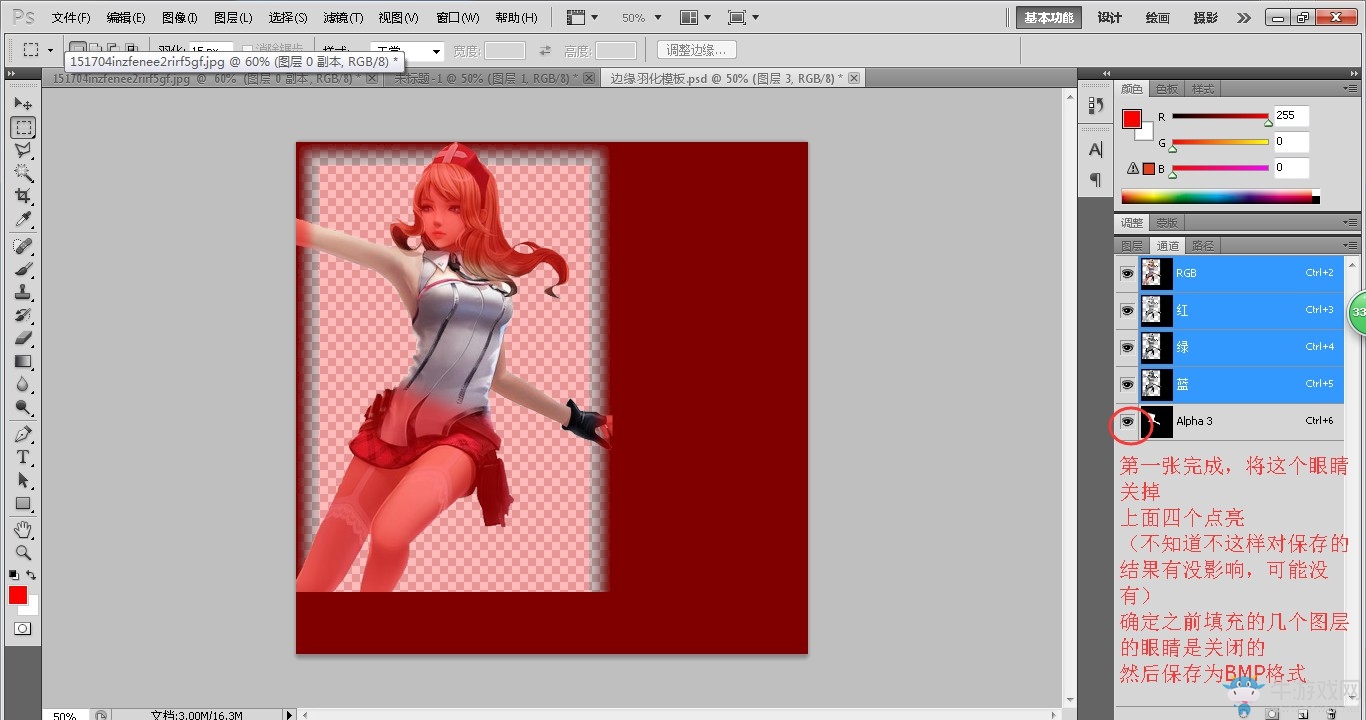The width and height of the screenshot is (1366, 720).
Task: Select the Magic Wand tool
Action: click(x=23, y=173)
